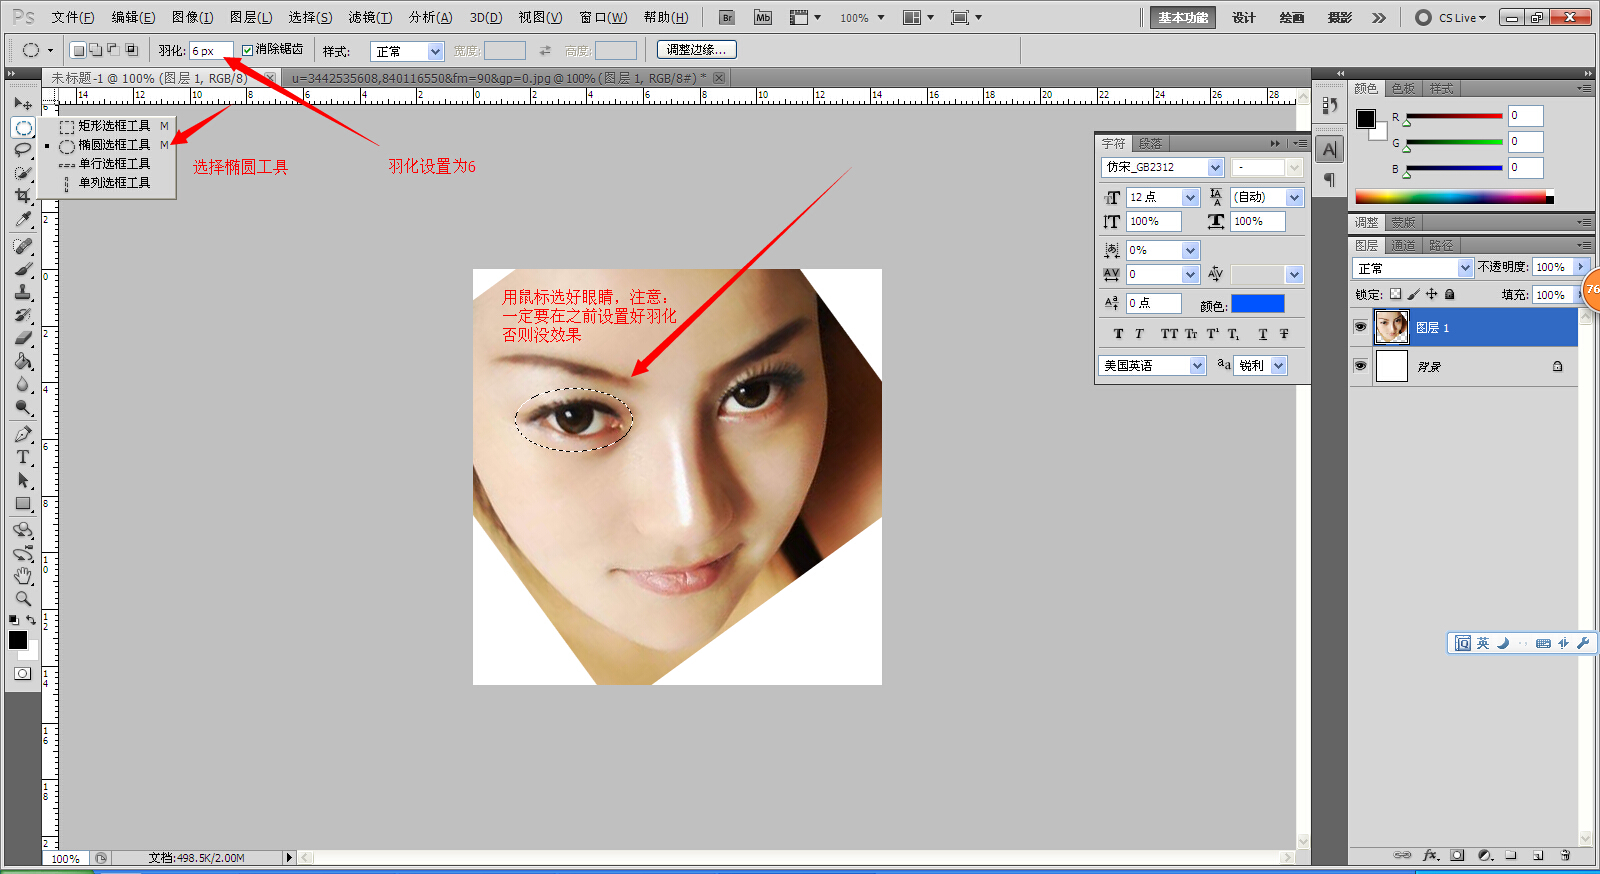Viewport: 1600px width, 874px height.
Task: Toggle Quick Mask mode icon
Action: coord(22,673)
